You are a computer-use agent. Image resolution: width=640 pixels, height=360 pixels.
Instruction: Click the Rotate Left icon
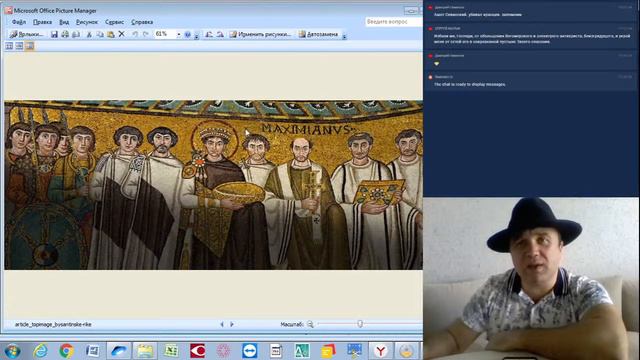209,34
